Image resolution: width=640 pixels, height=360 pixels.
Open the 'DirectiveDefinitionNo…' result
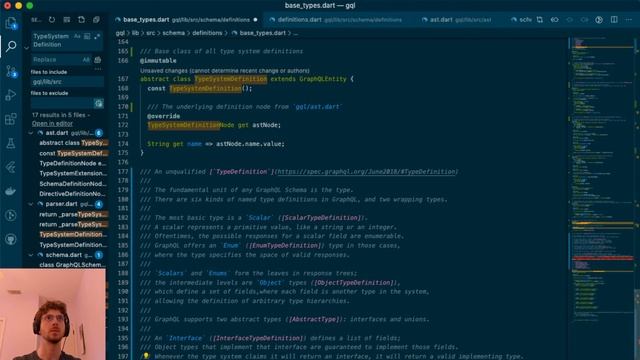click(x=73, y=194)
